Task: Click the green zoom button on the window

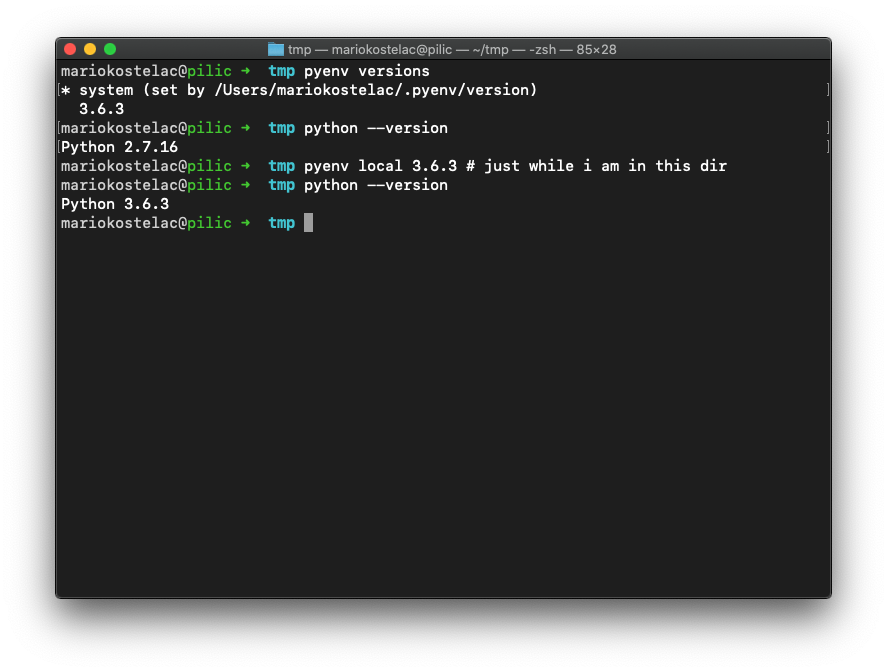Action: tap(109, 47)
